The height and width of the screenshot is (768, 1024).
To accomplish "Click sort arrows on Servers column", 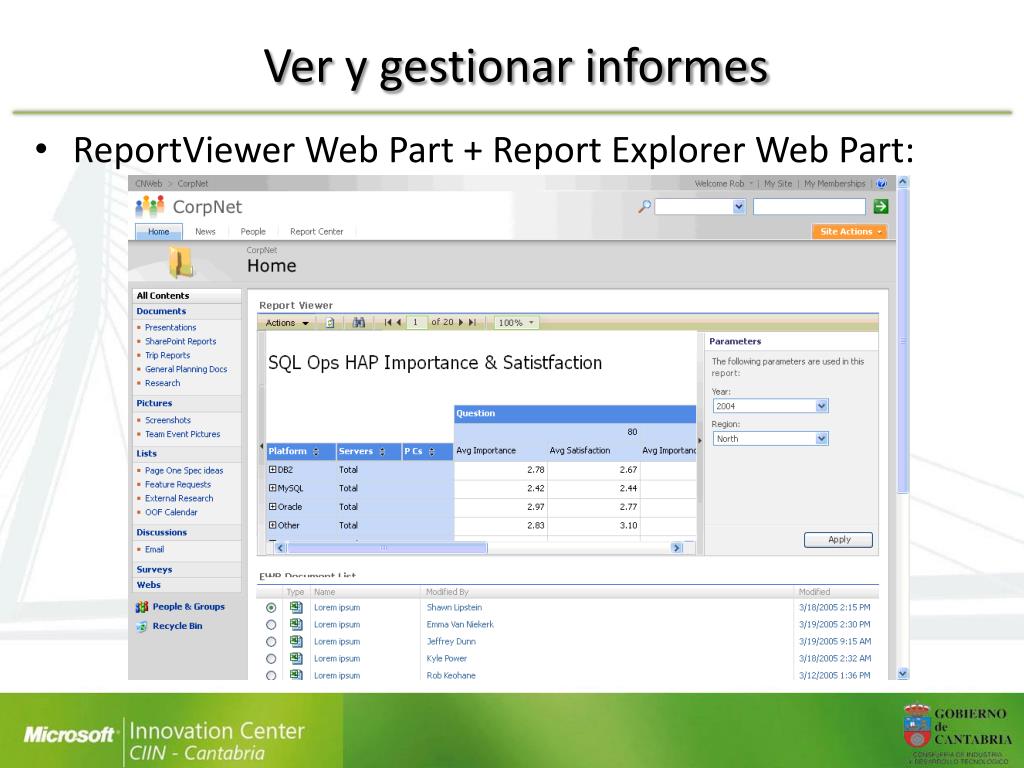I will [382, 452].
